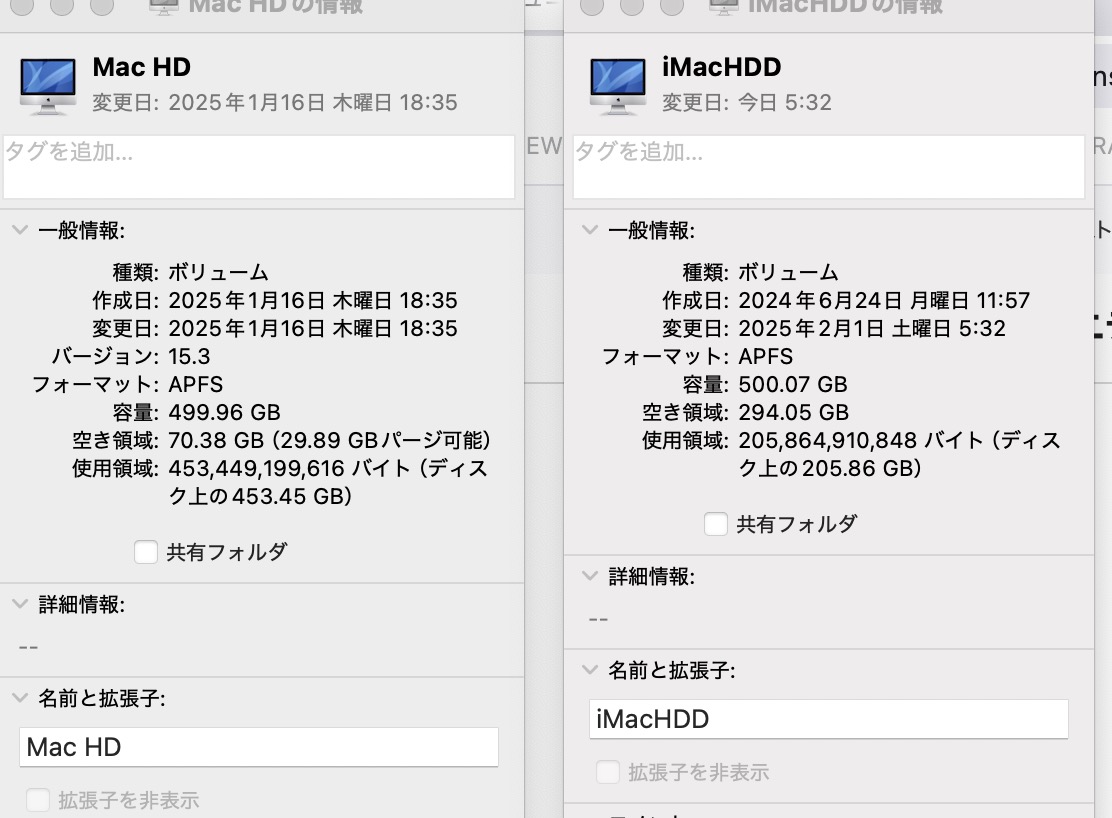Click the 変更日: 今日 5:32 header text
This screenshot has height=818, width=1112.
point(746,103)
